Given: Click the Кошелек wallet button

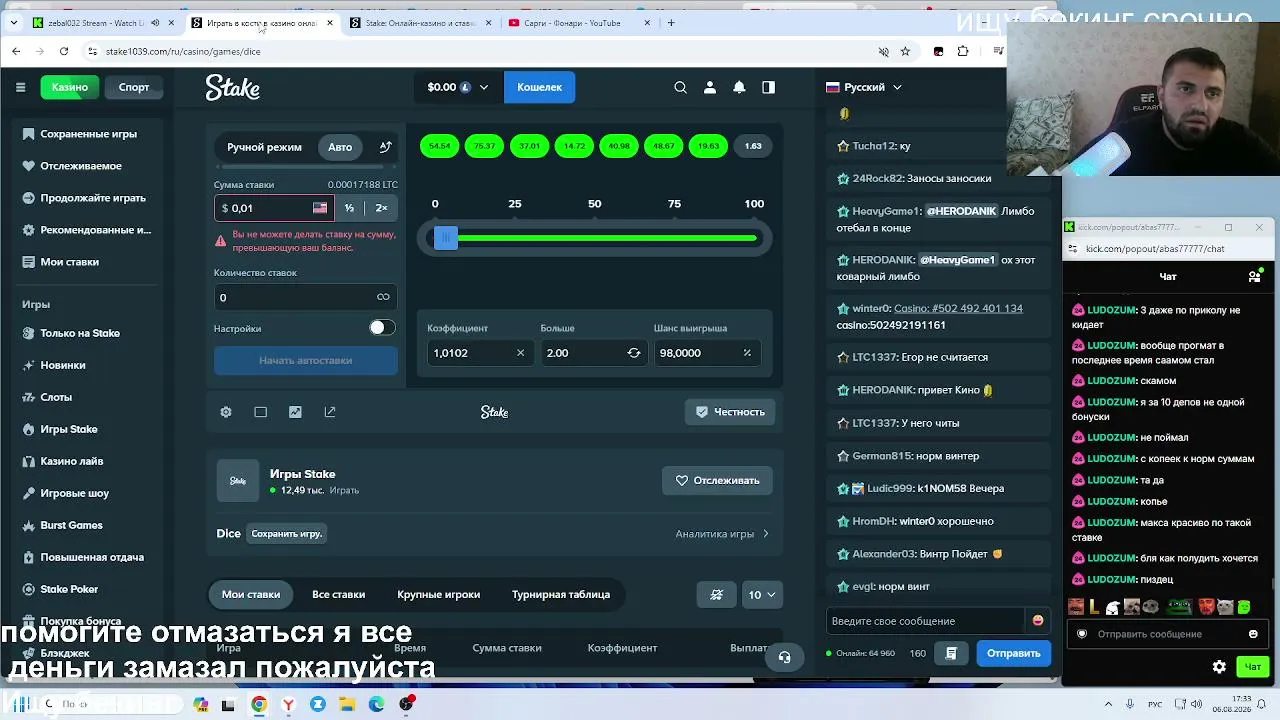Looking at the screenshot, I should point(539,87).
